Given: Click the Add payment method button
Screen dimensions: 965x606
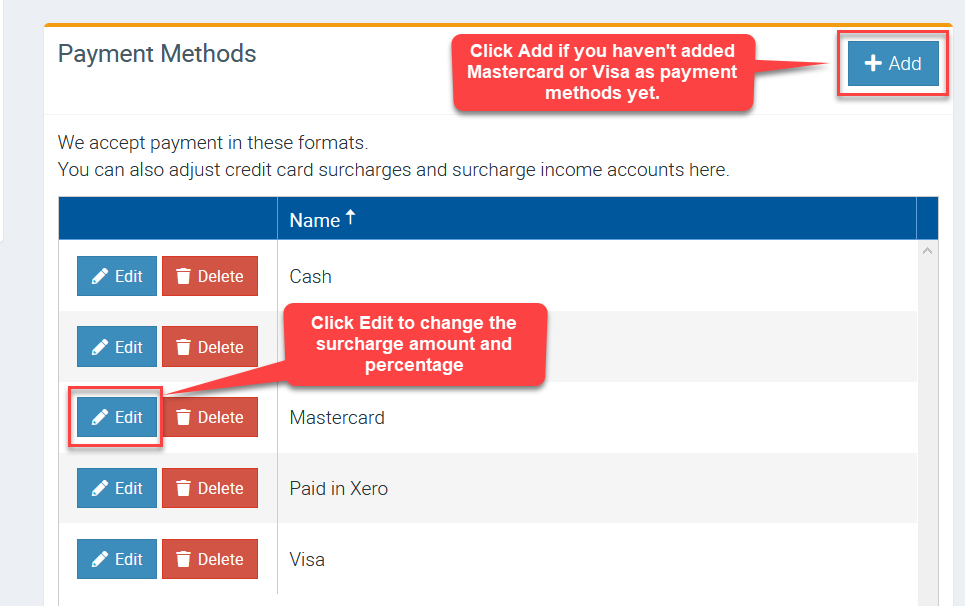Looking at the screenshot, I should click(893, 64).
